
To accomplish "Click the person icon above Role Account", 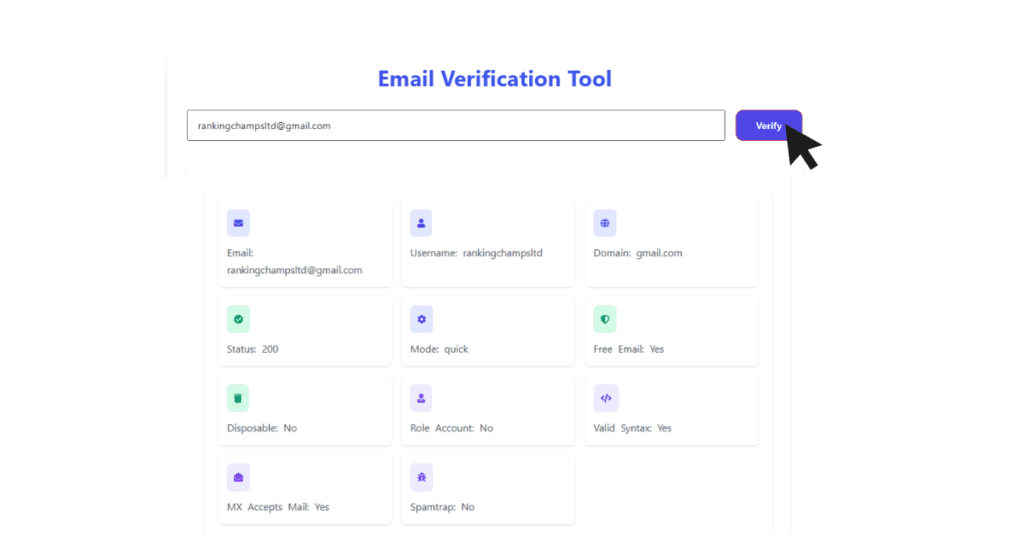I will (x=421, y=398).
